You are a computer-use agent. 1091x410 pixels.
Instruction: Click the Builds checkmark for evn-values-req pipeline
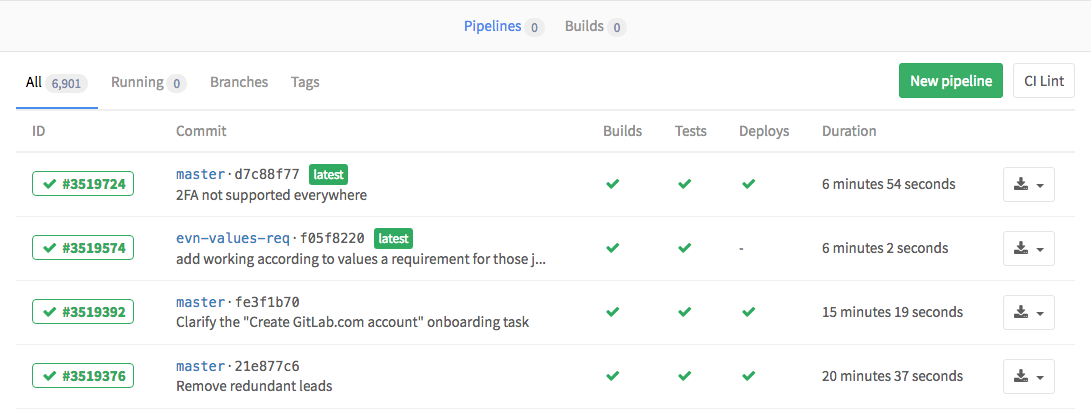[x=613, y=248]
